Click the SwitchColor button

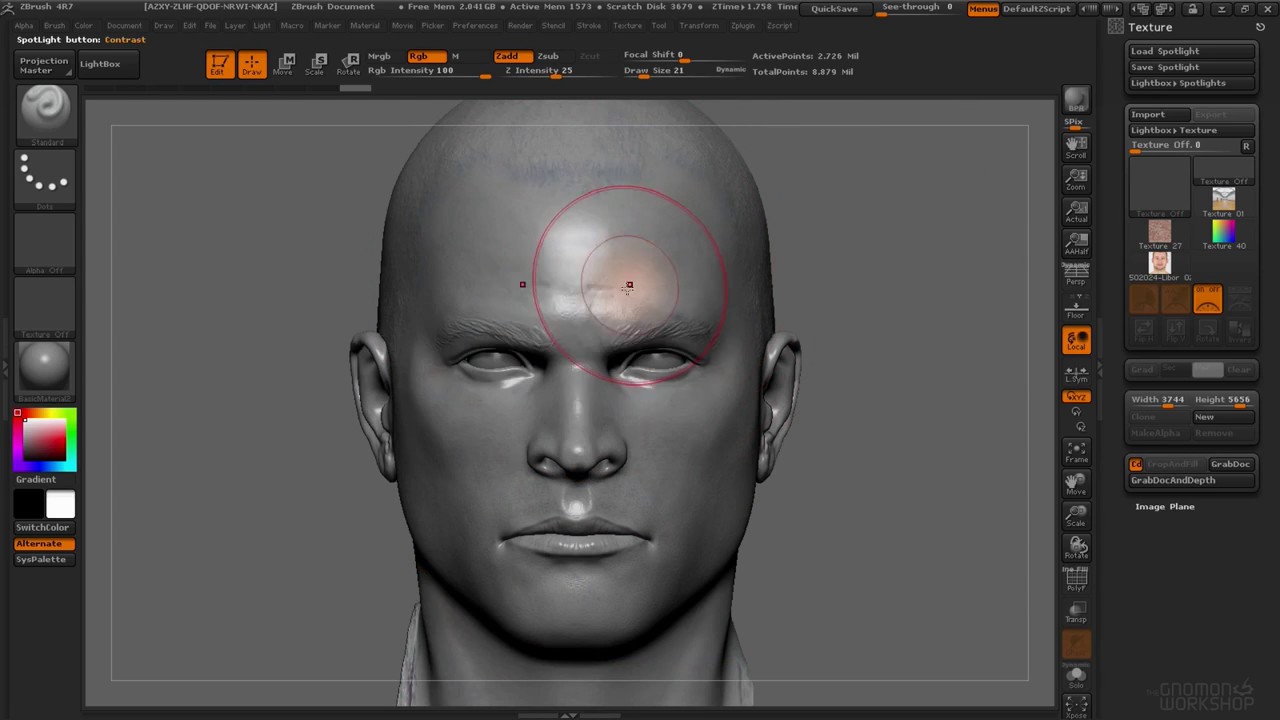click(43, 527)
